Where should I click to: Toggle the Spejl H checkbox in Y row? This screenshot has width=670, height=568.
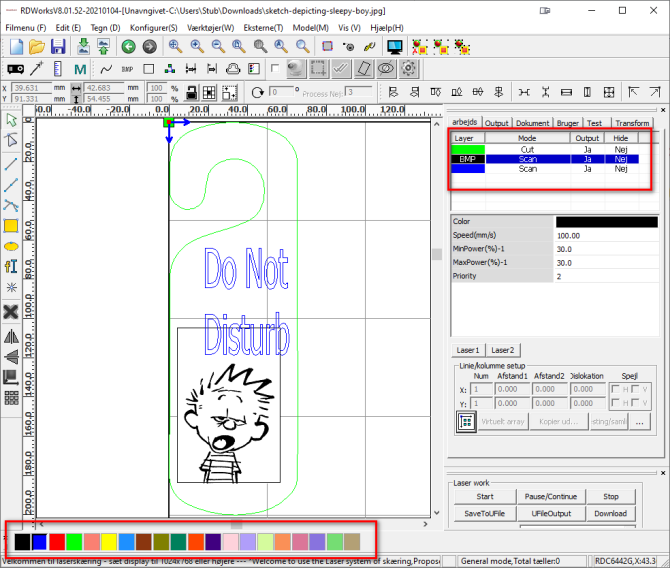pos(616,403)
